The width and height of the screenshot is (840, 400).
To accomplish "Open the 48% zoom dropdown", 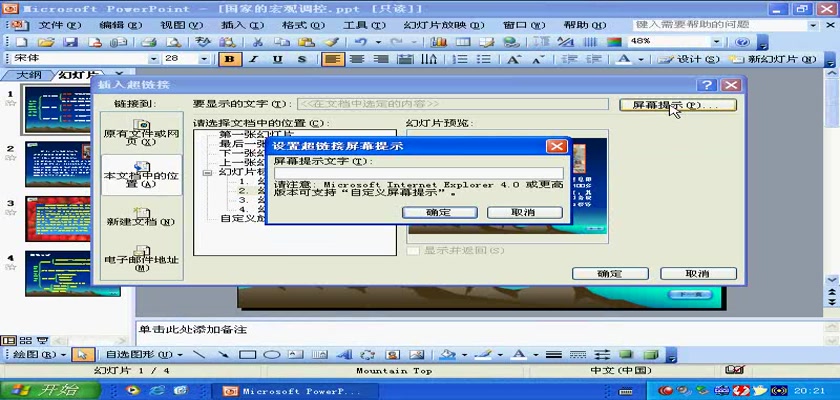I will pos(717,42).
